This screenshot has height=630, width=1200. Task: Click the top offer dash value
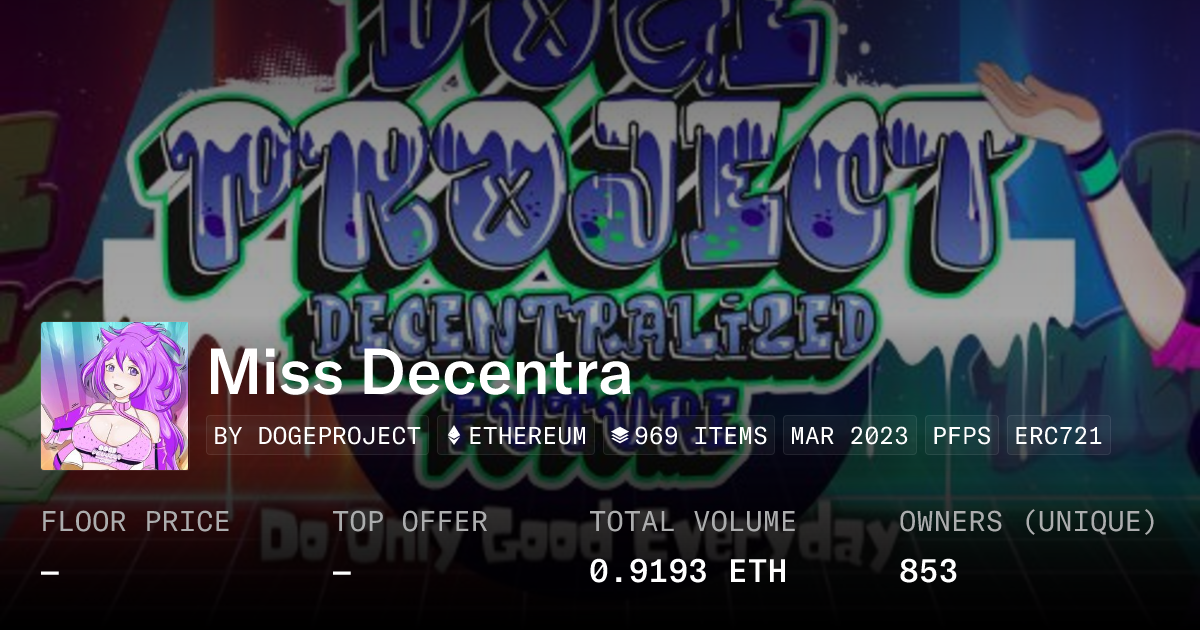(x=342, y=572)
